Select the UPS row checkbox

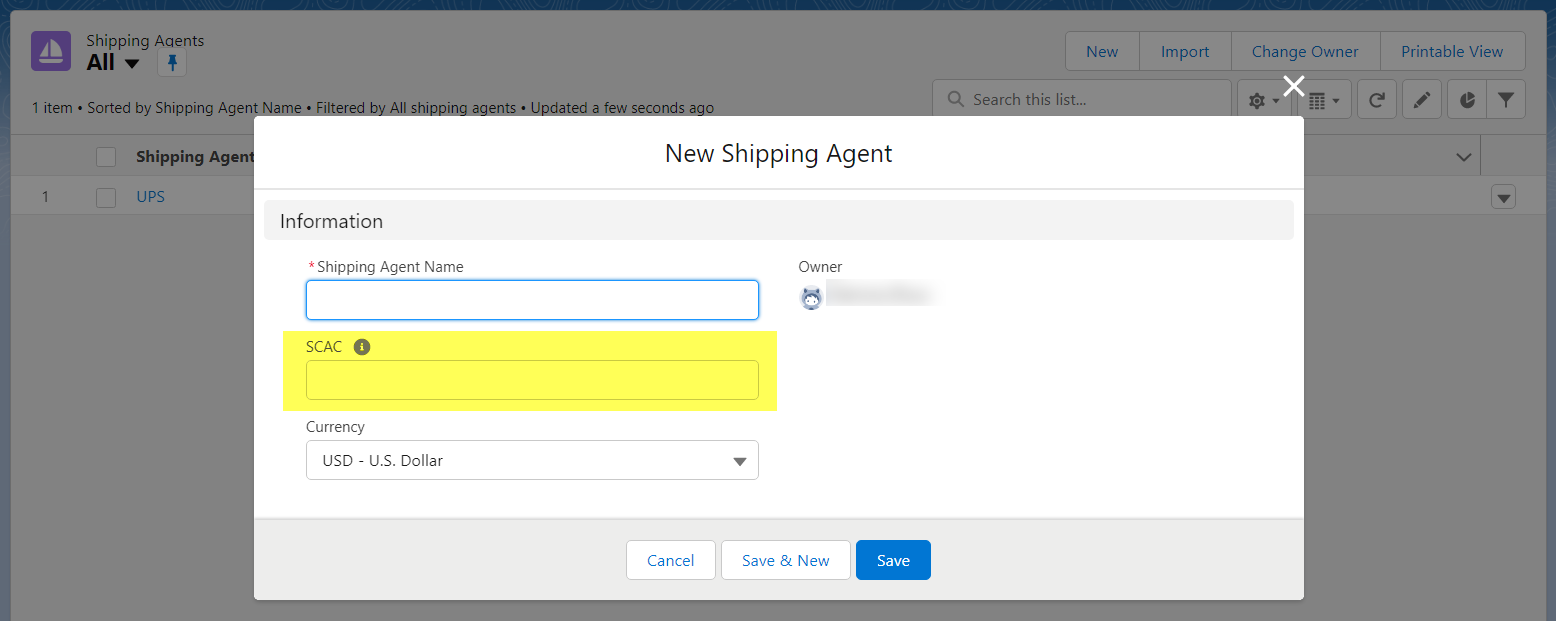pos(106,197)
